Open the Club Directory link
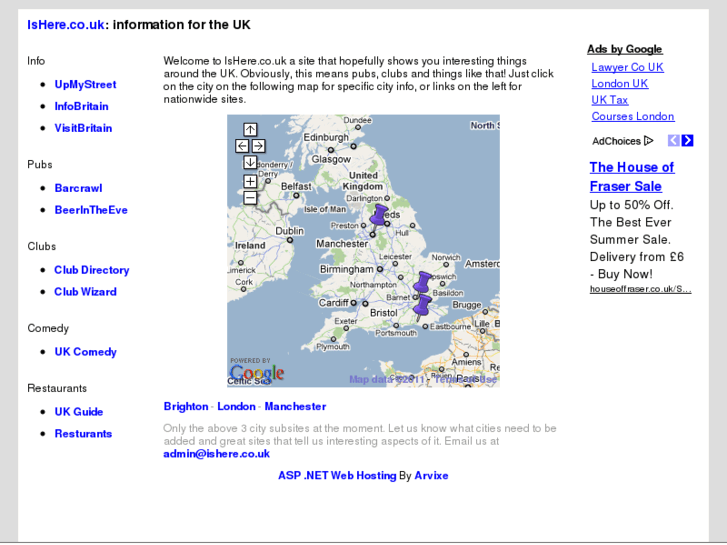Viewport: 727px width, 545px height. coord(92,270)
